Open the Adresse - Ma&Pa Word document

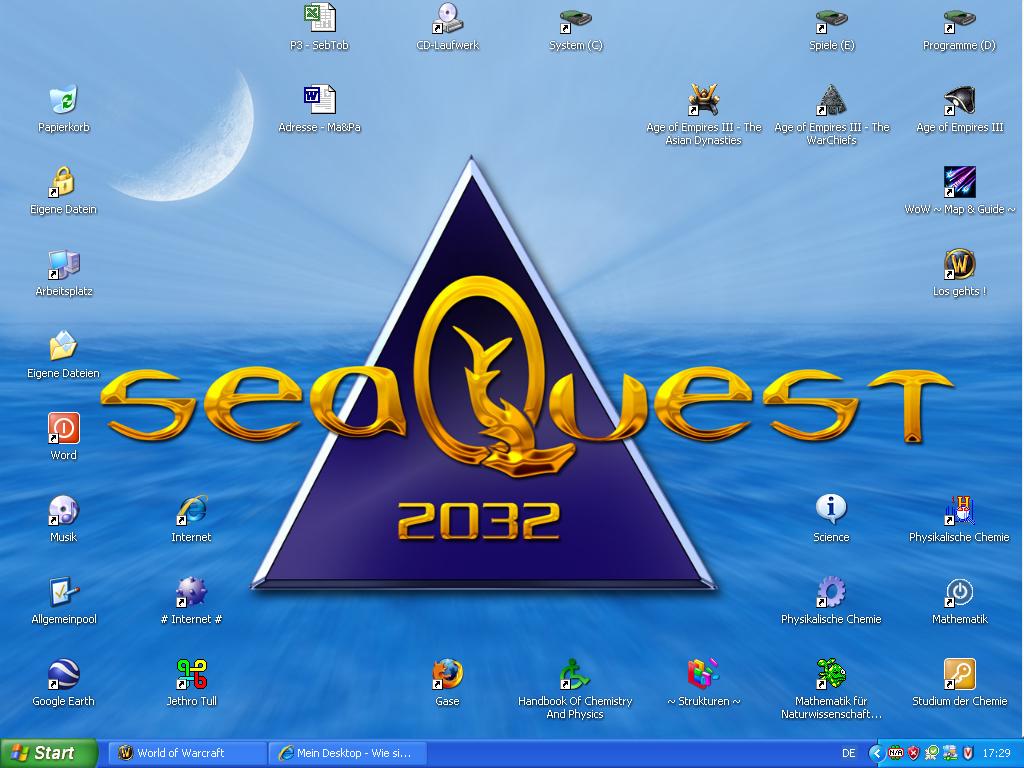[319, 101]
